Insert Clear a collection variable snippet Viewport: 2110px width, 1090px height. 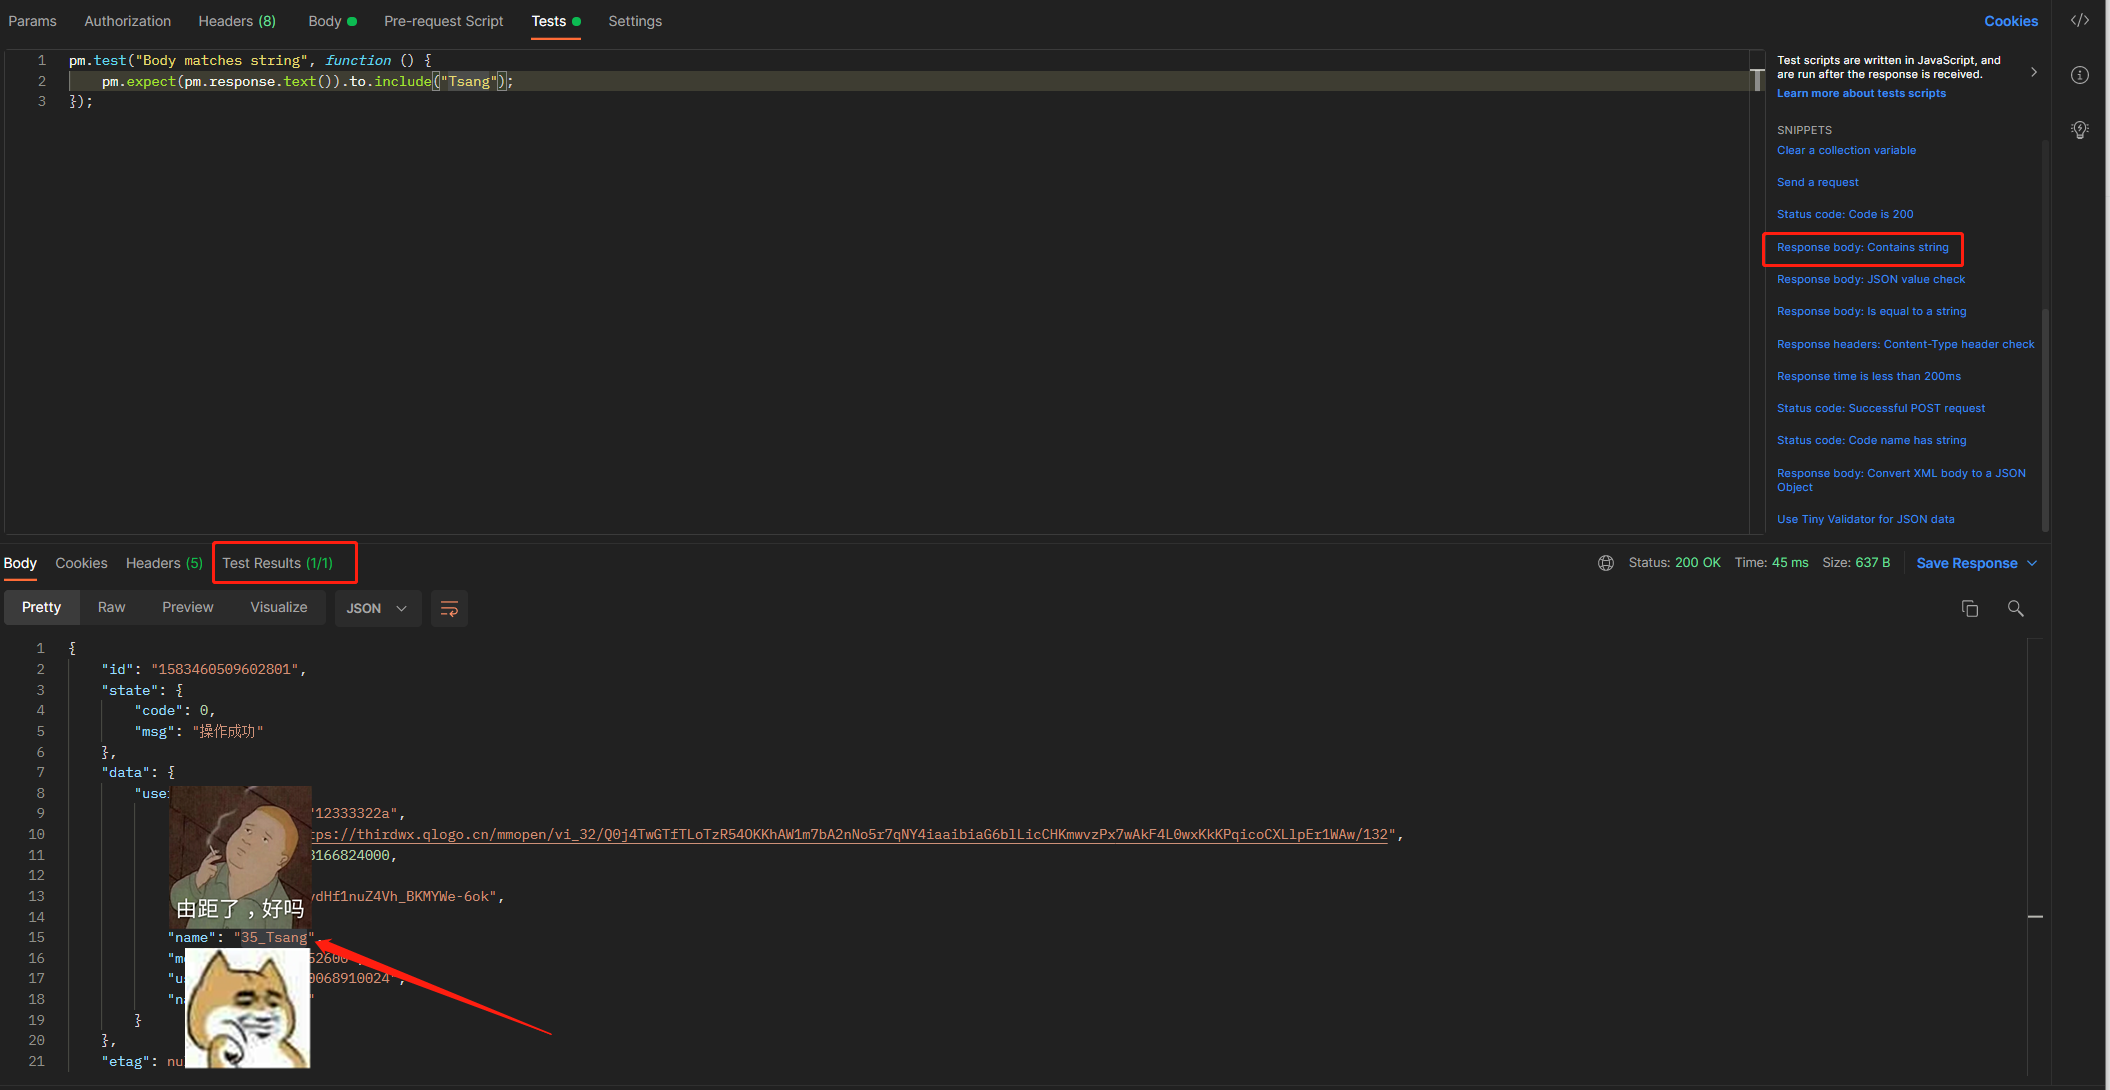click(1846, 150)
